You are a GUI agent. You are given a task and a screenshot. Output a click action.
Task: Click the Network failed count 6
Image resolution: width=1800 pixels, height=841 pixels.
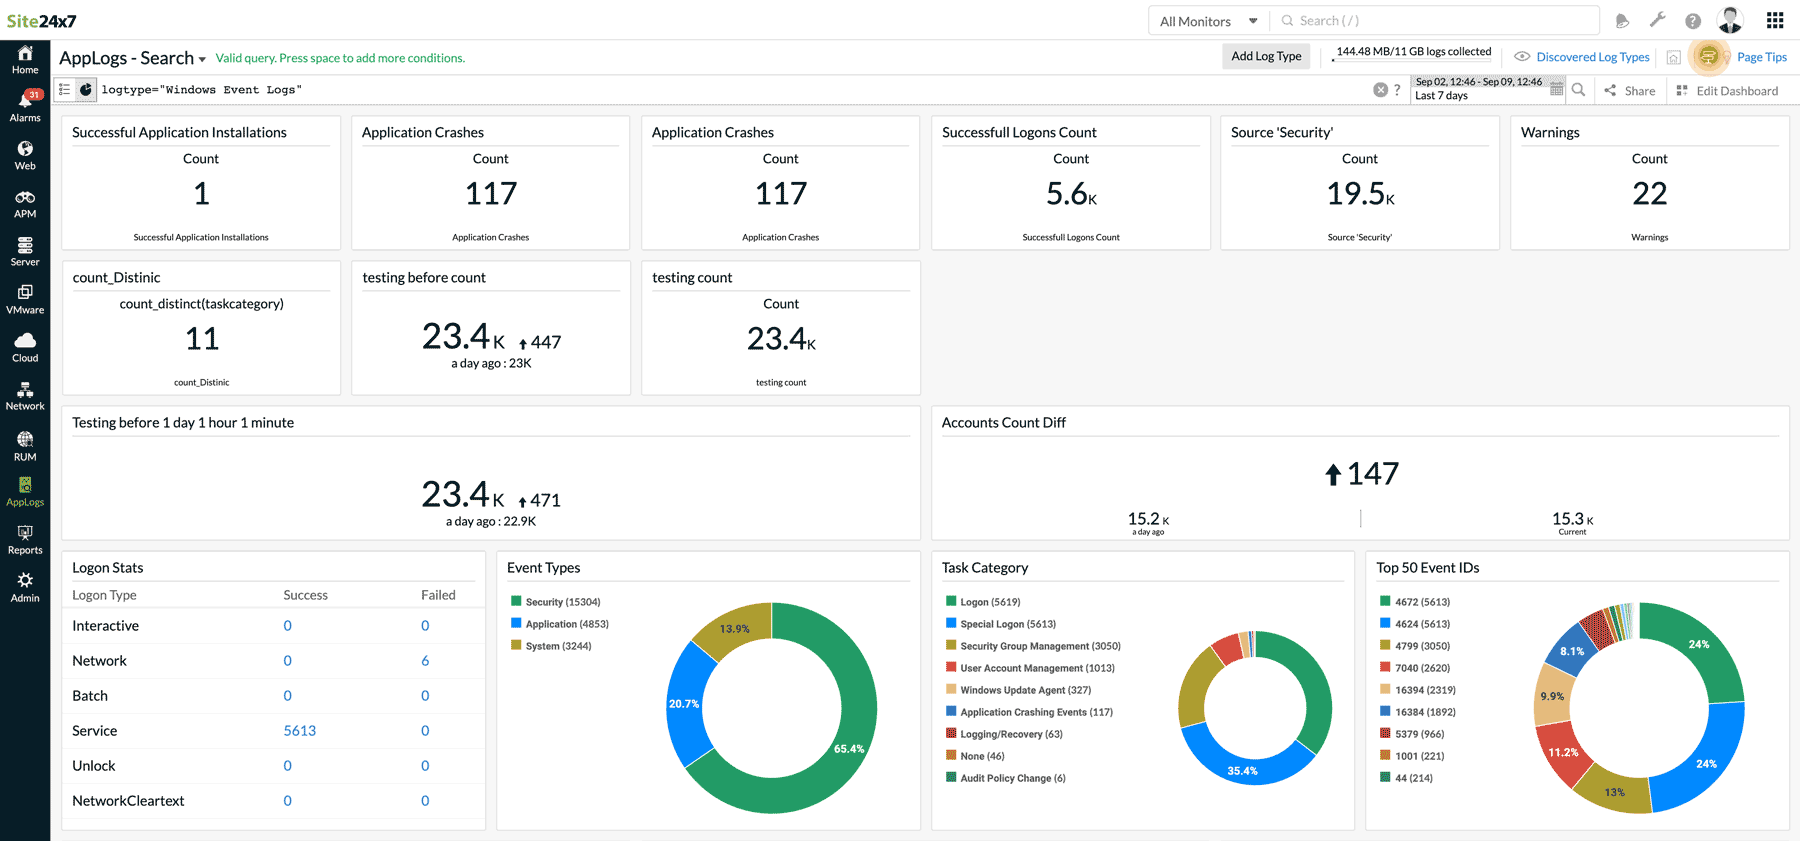[x=425, y=661]
